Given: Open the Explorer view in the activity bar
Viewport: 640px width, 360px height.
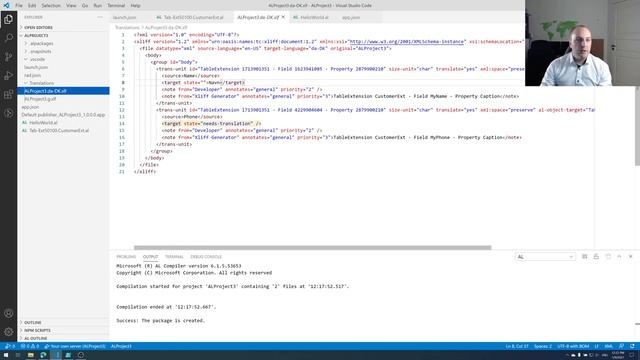Looking at the screenshot, I should pyautogui.click(x=9, y=19).
